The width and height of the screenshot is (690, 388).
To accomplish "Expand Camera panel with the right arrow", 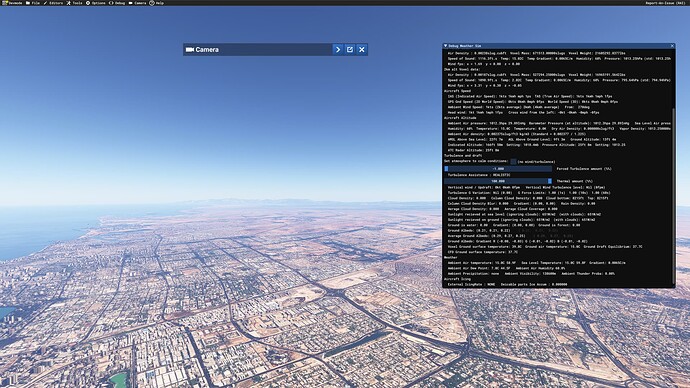I will 338,50.
